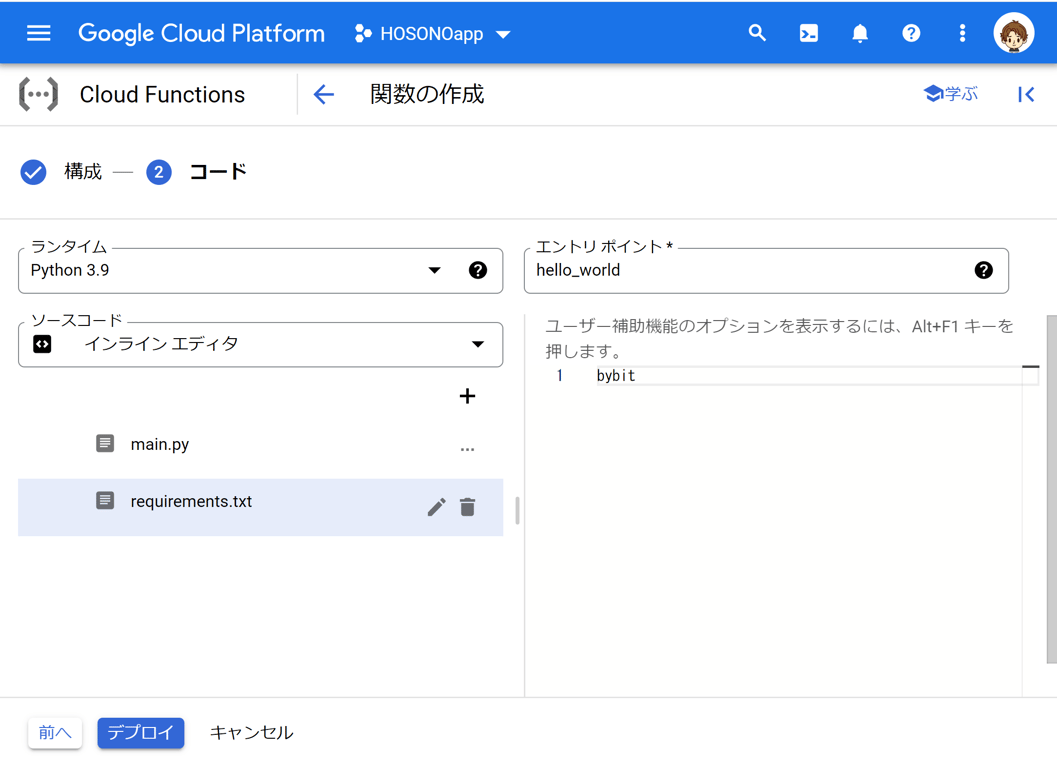Activate Cloud Shell terminal icon

(808, 33)
